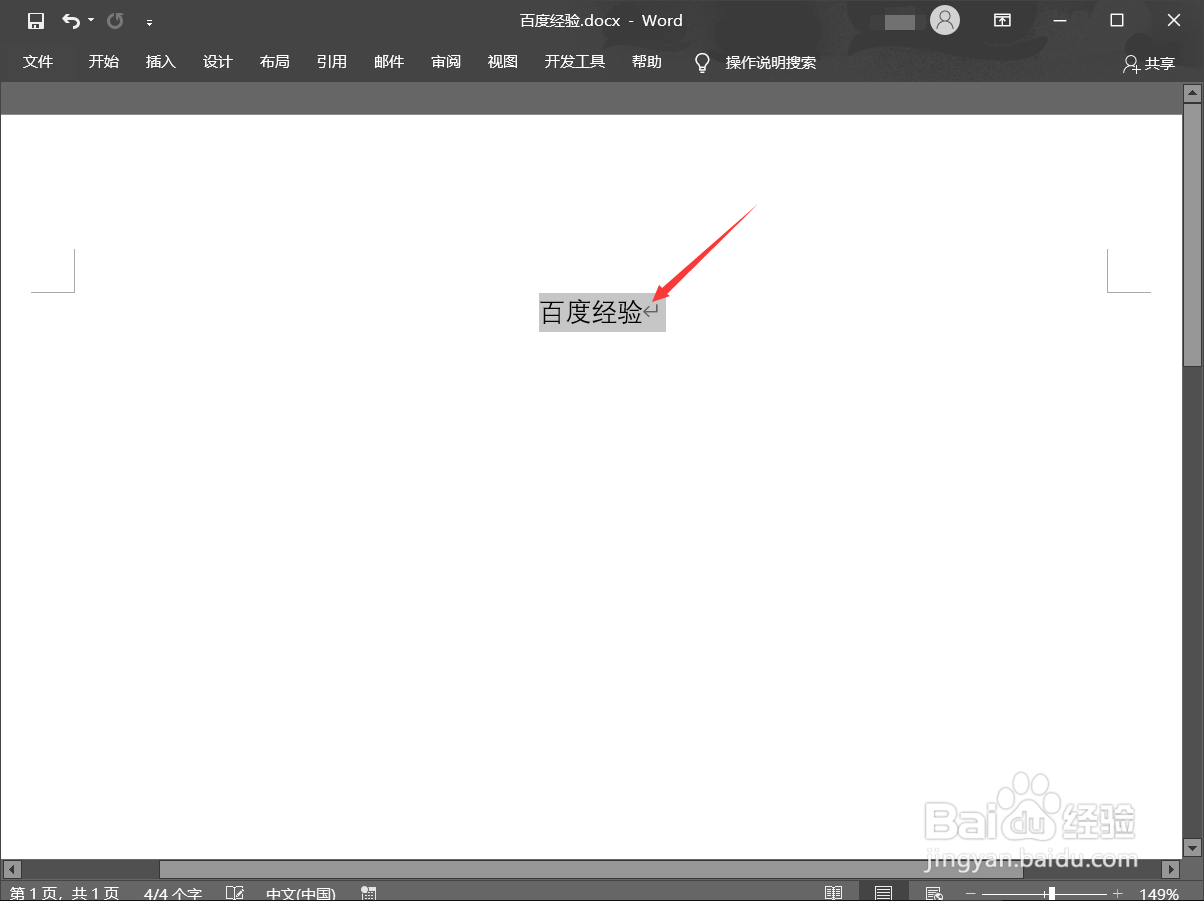
Task: Click the language indicator 中文(中国)
Action: [x=301, y=893]
